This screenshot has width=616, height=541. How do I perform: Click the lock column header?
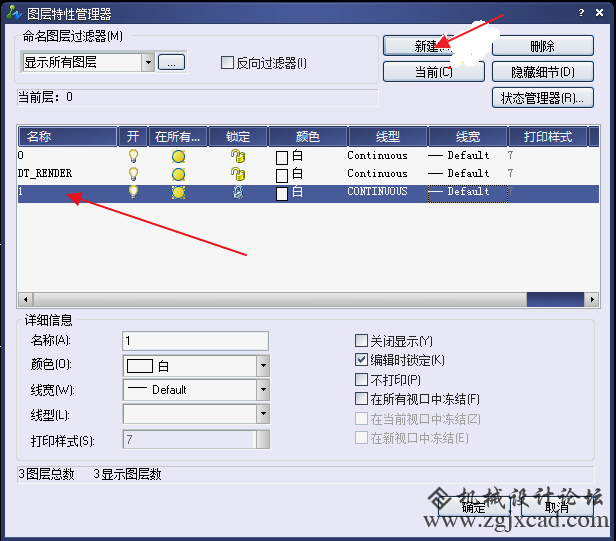pyautogui.click(x=238, y=136)
